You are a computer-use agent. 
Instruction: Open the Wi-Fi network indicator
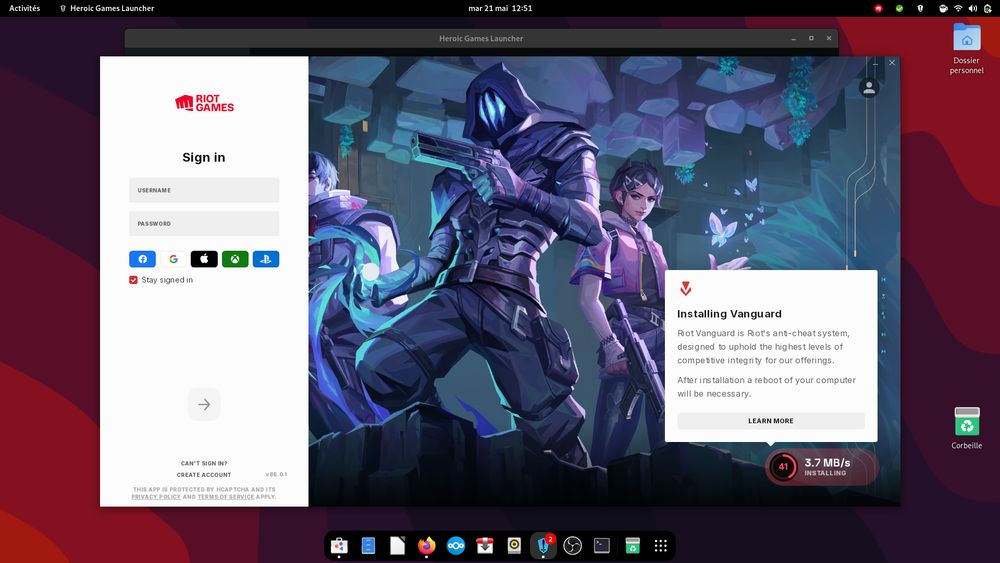coord(958,8)
